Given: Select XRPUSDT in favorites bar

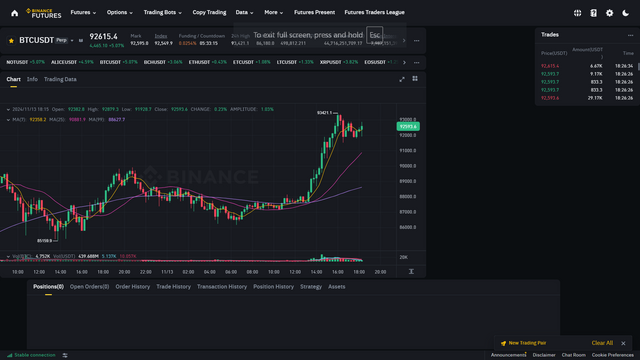Looking at the screenshot, I should click(339, 62).
